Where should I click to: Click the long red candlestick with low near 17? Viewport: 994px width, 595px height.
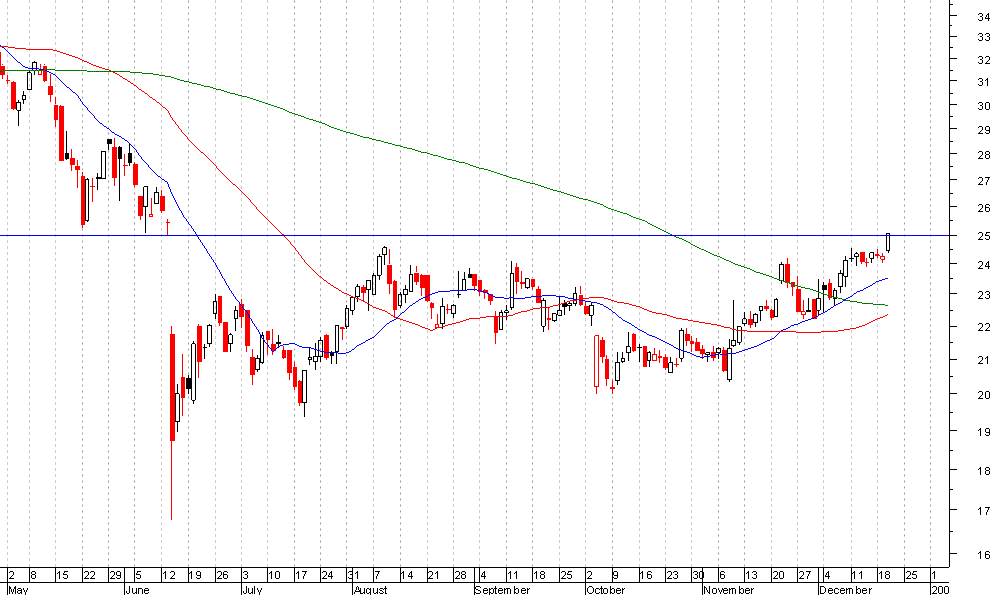pos(172,423)
